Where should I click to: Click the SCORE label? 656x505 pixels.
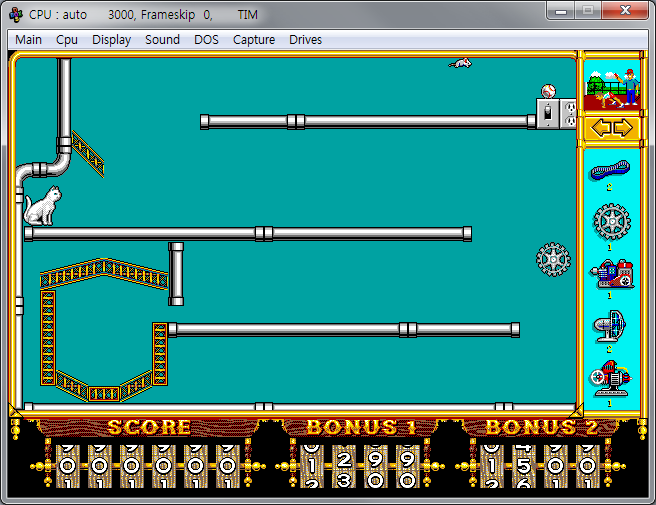pos(149,427)
